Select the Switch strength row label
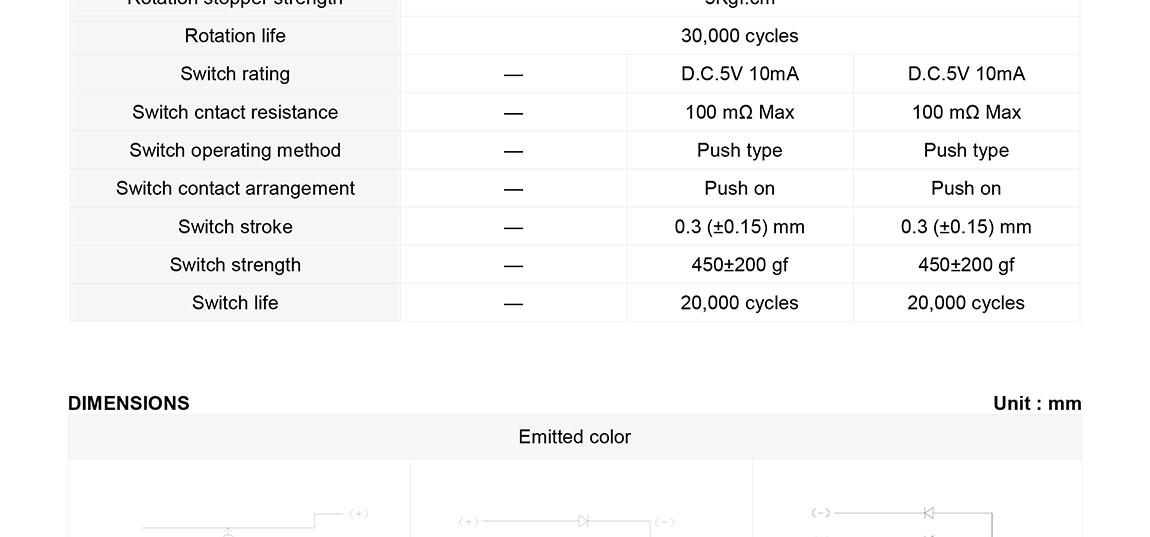Image resolution: width=1150 pixels, height=537 pixels. [235, 265]
